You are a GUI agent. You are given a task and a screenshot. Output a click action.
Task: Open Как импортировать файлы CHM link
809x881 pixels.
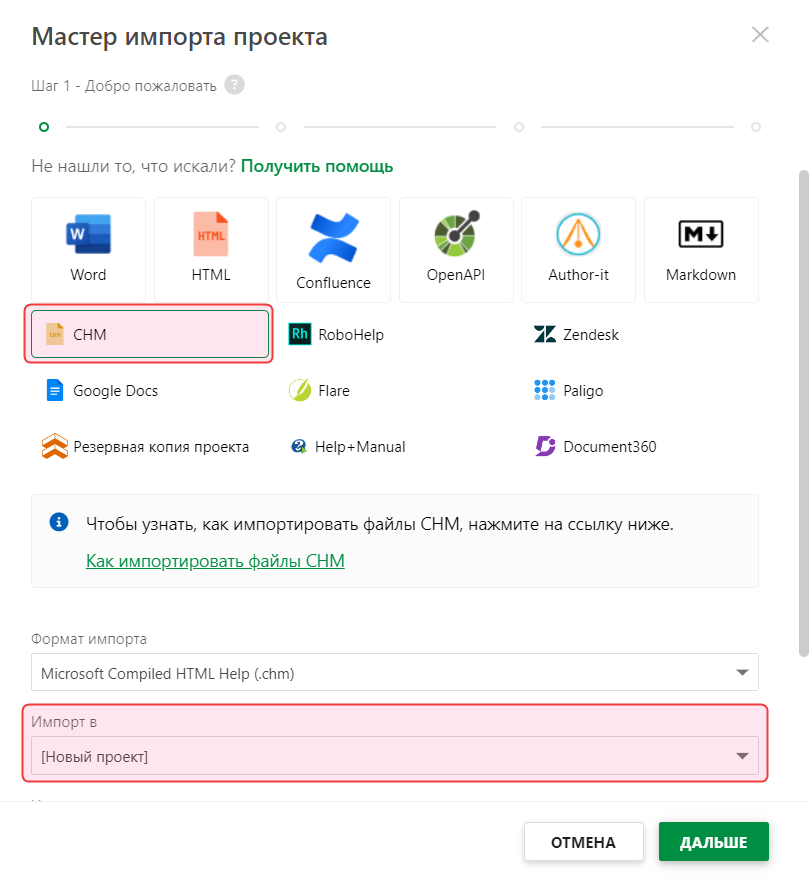click(215, 561)
